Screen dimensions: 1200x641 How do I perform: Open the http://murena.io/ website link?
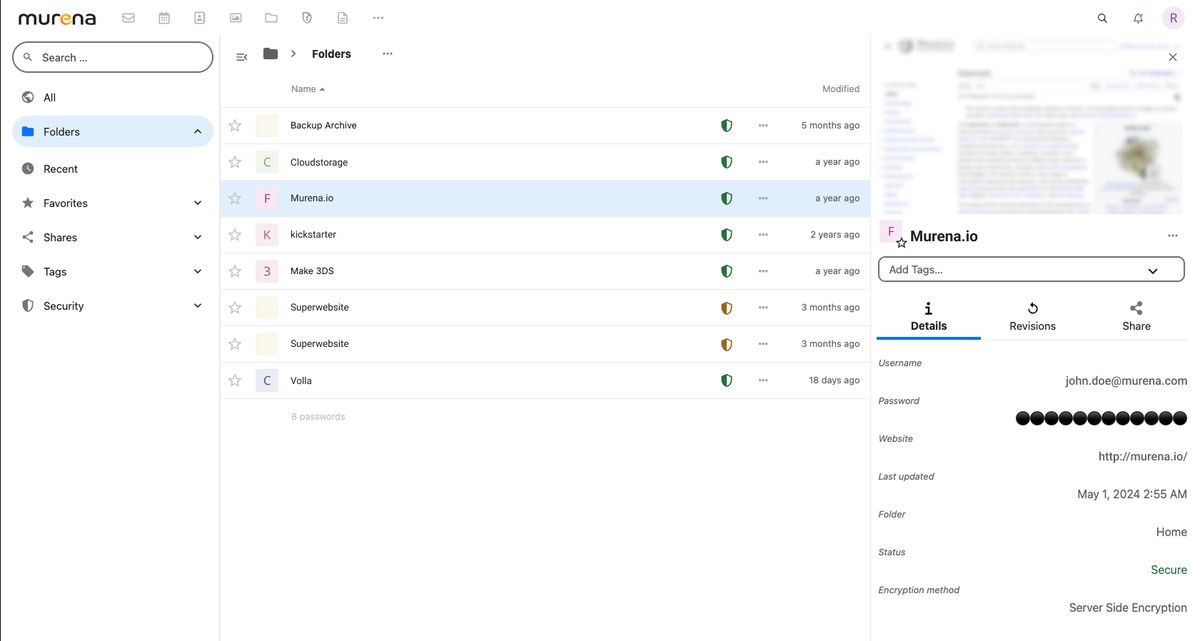1142,456
